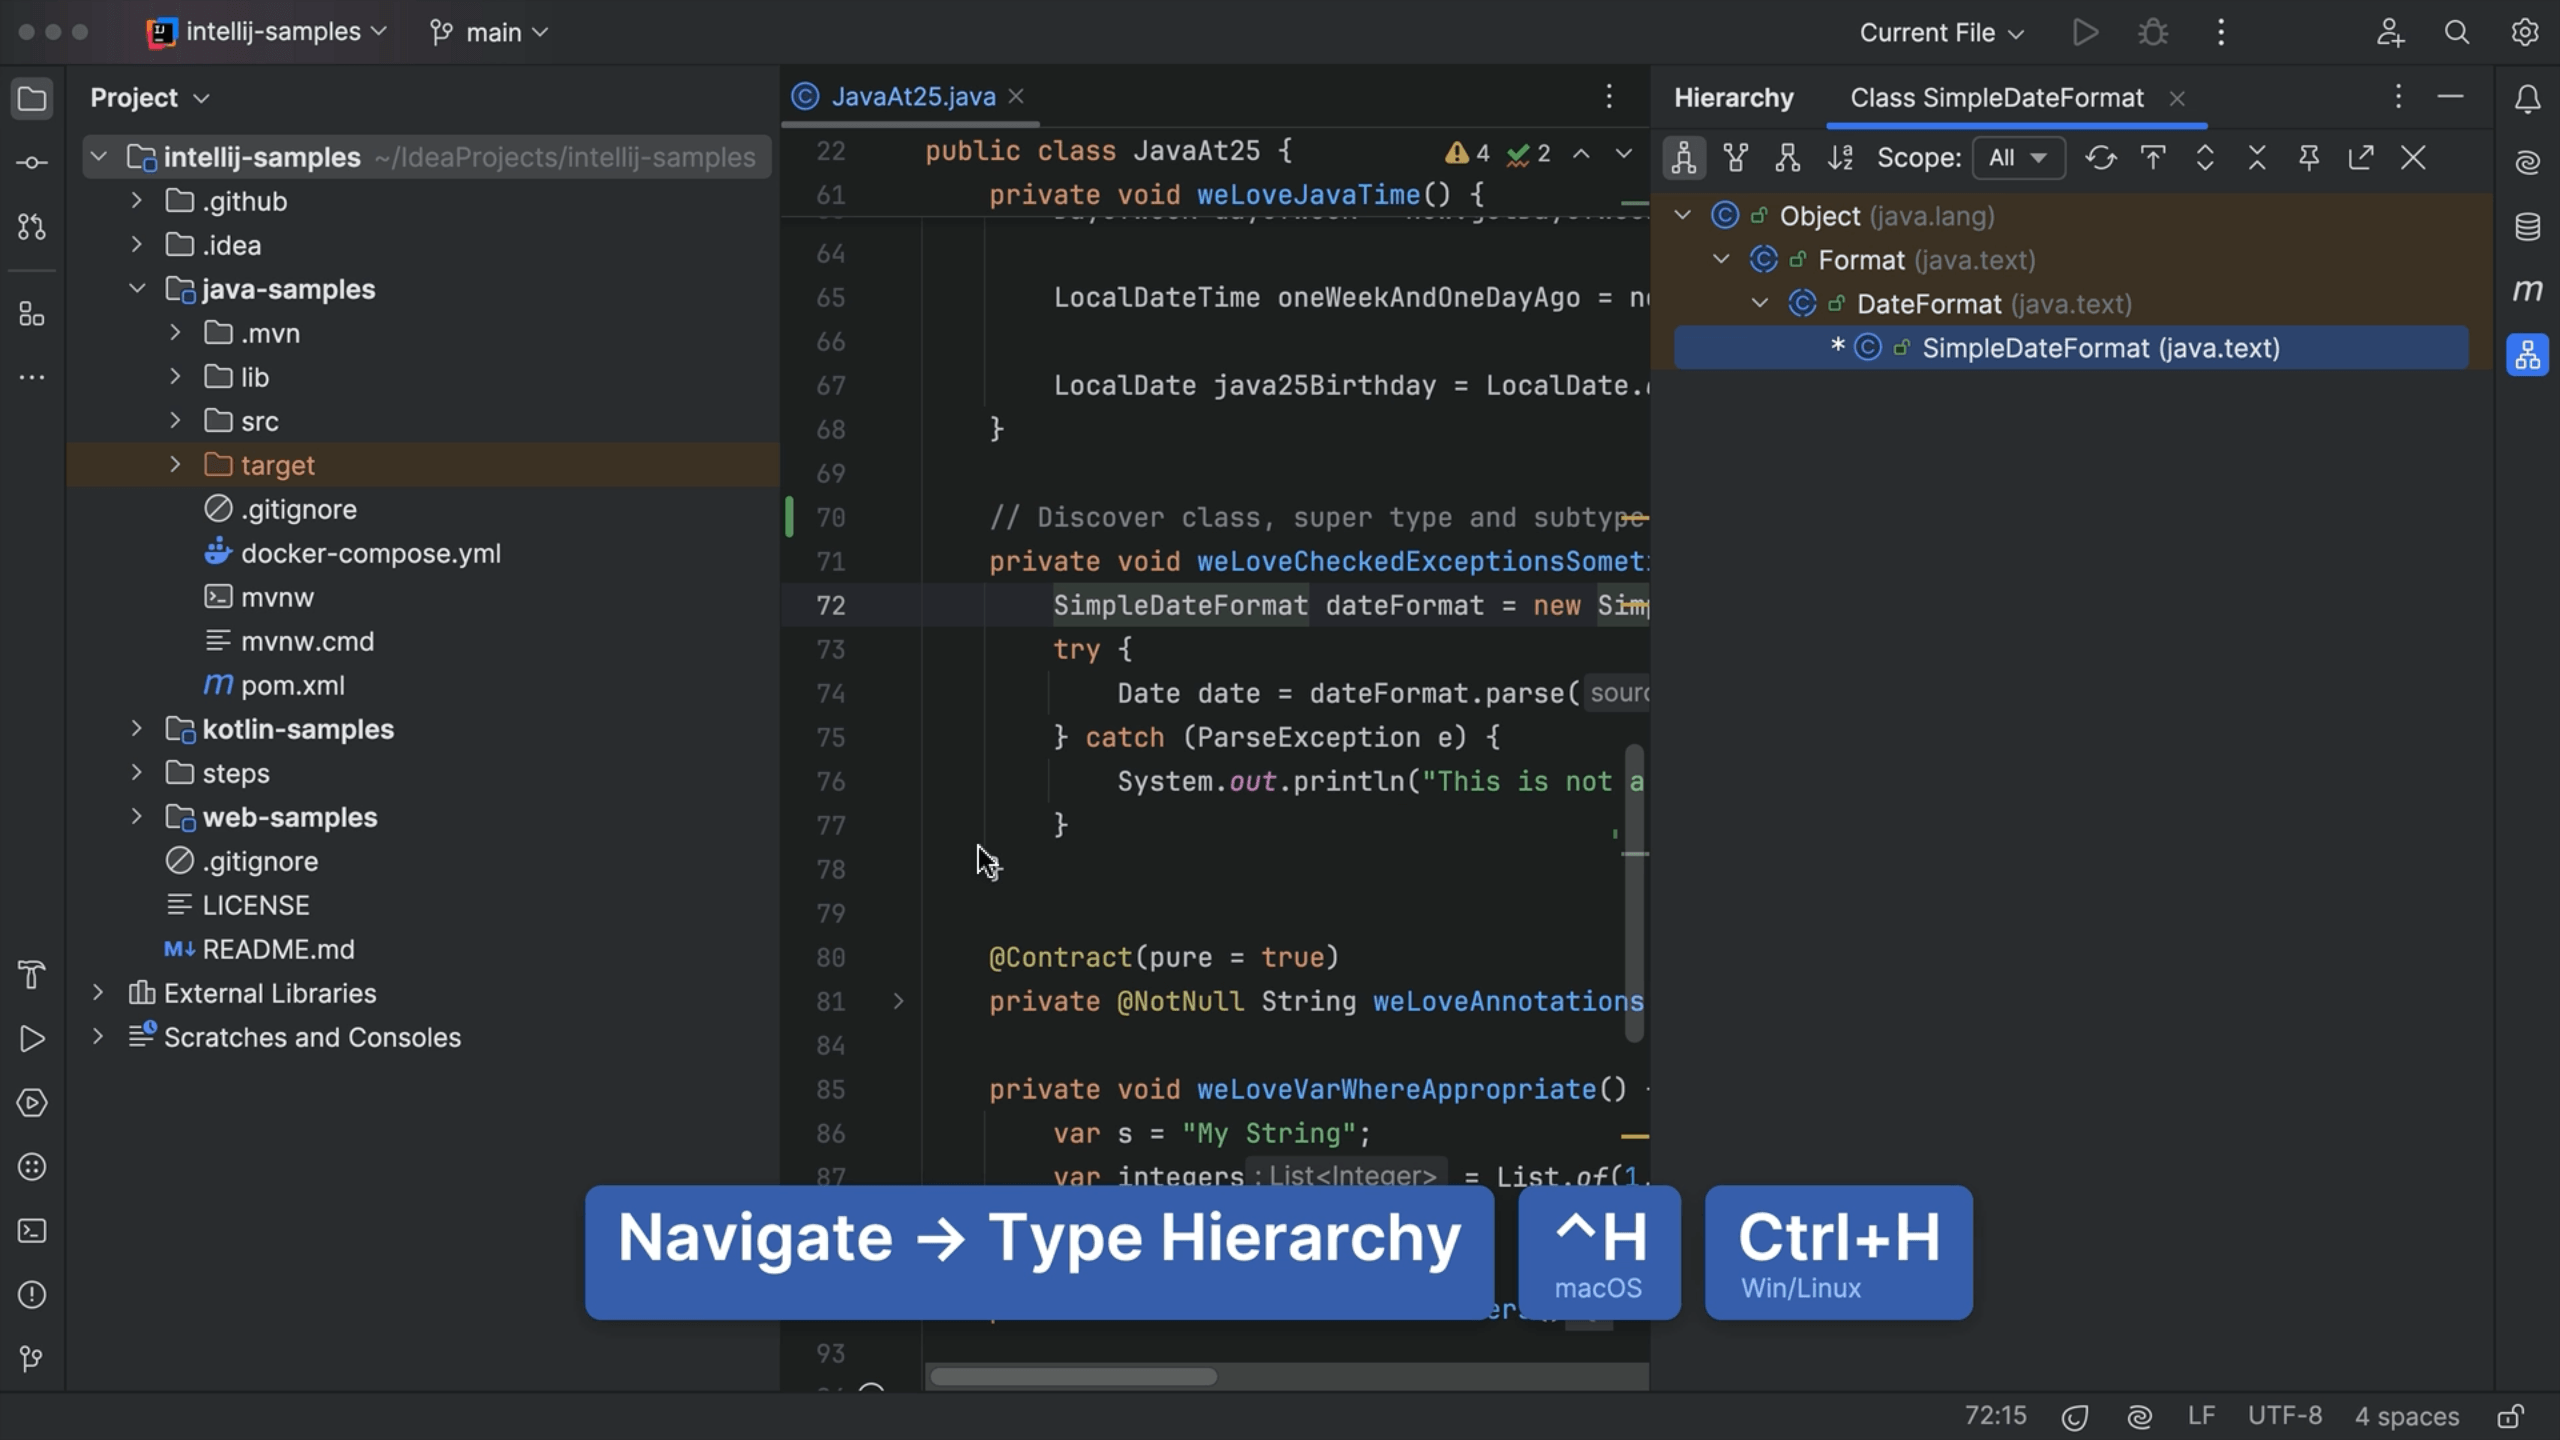Collapse all nodes in hierarchy view
The width and height of the screenshot is (2560, 1440).
tap(2257, 157)
